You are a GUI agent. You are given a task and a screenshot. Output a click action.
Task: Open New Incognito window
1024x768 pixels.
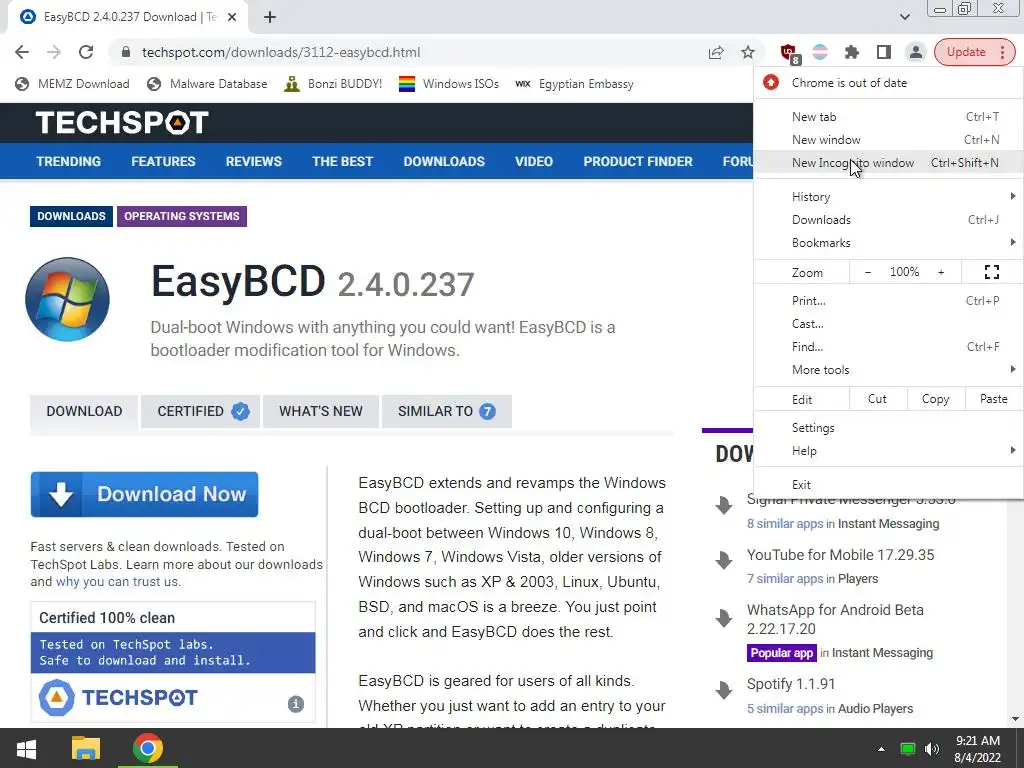pos(888,163)
